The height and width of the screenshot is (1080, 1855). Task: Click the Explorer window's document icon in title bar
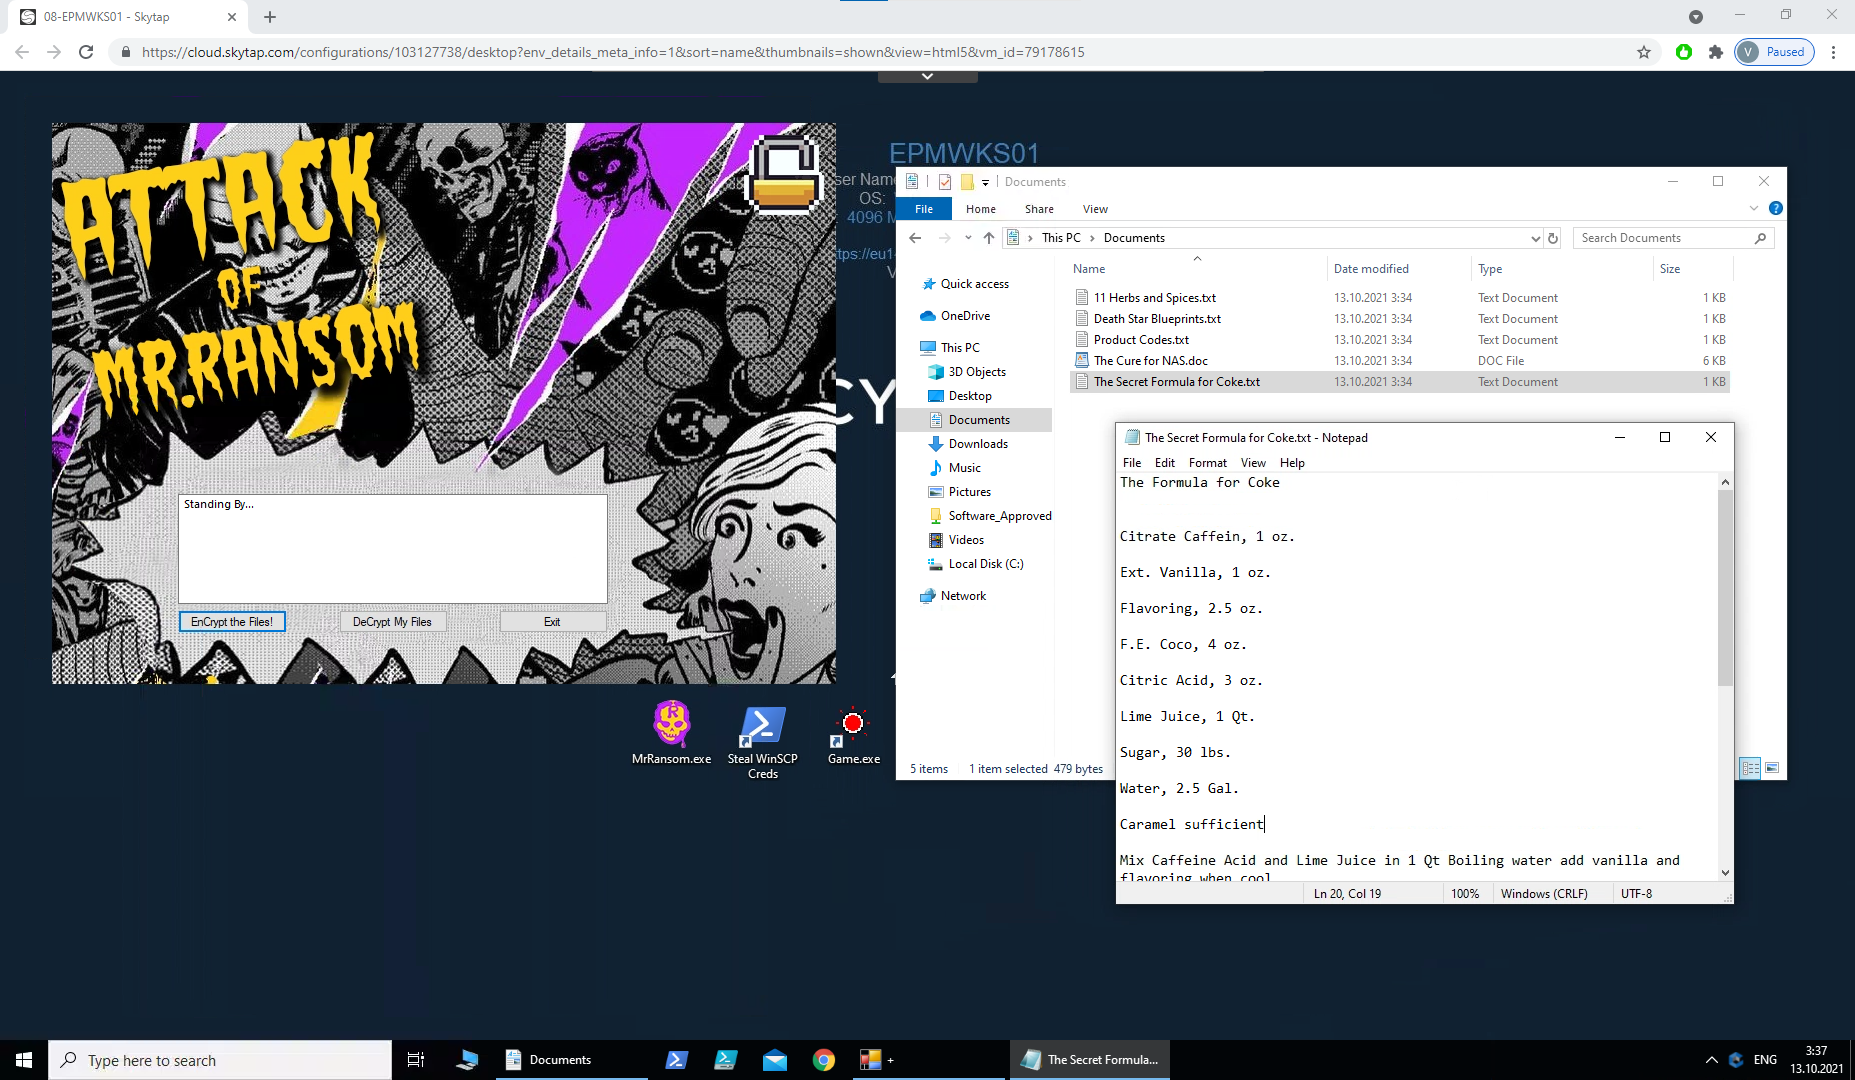(x=912, y=181)
